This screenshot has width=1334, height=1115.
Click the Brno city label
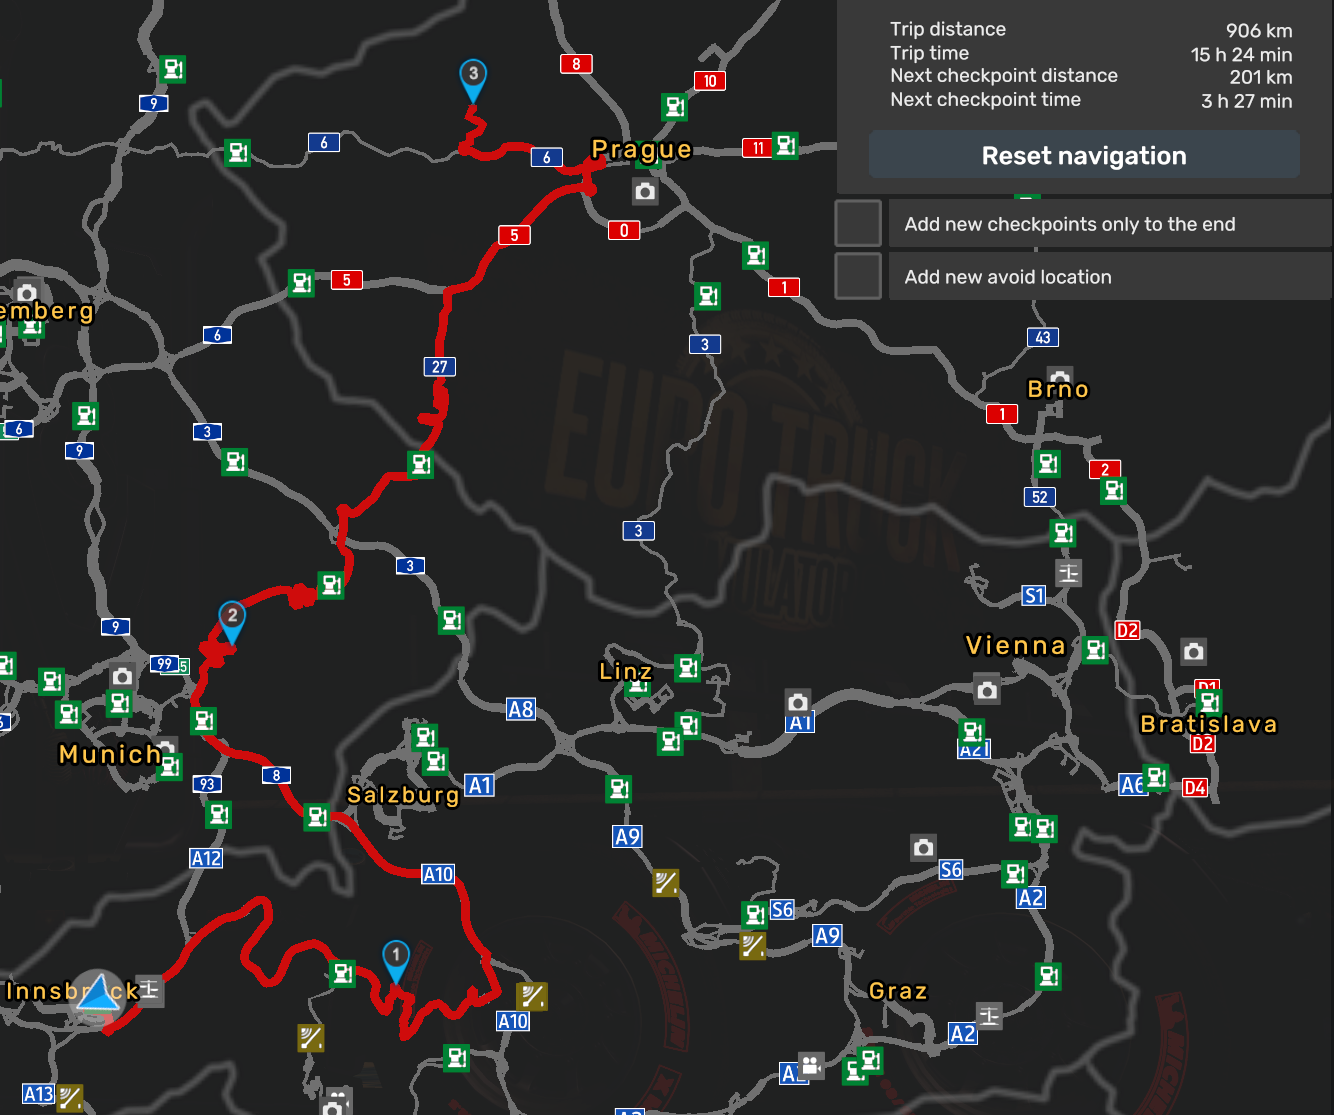coord(1058,389)
